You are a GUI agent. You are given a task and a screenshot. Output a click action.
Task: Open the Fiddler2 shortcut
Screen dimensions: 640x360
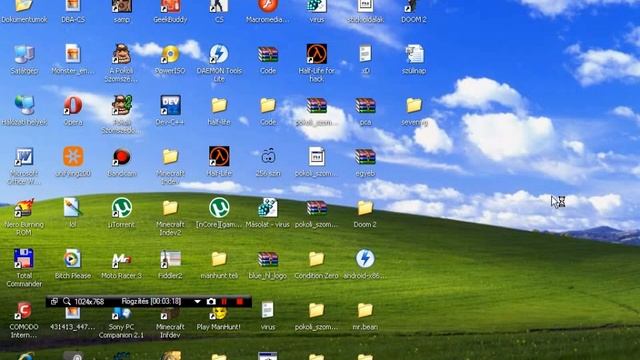[x=170, y=259]
